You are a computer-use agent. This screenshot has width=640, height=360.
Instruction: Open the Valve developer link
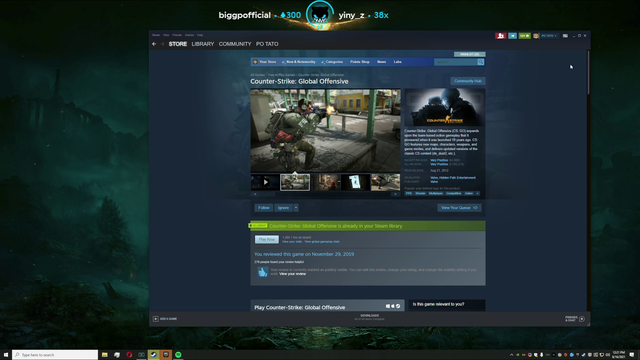pos(434,178)
